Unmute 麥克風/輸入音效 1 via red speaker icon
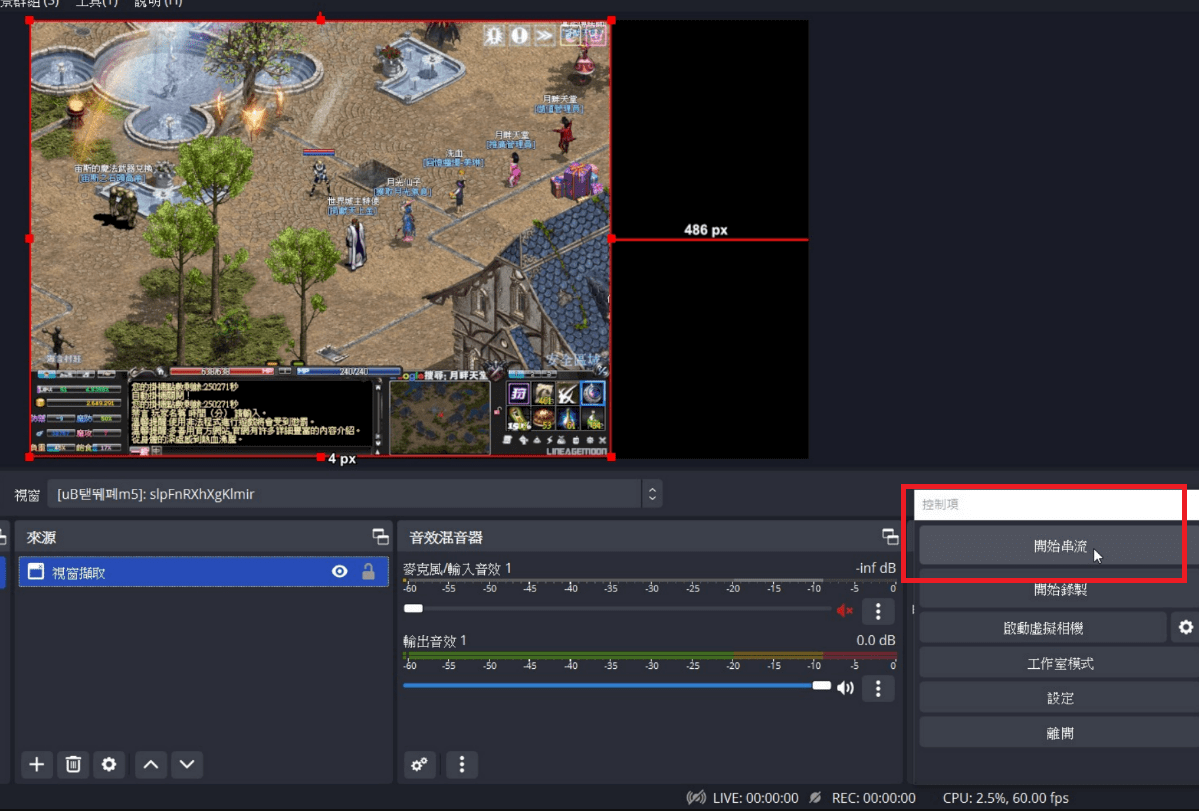The image size is (1199, 811). pos(845,610)
